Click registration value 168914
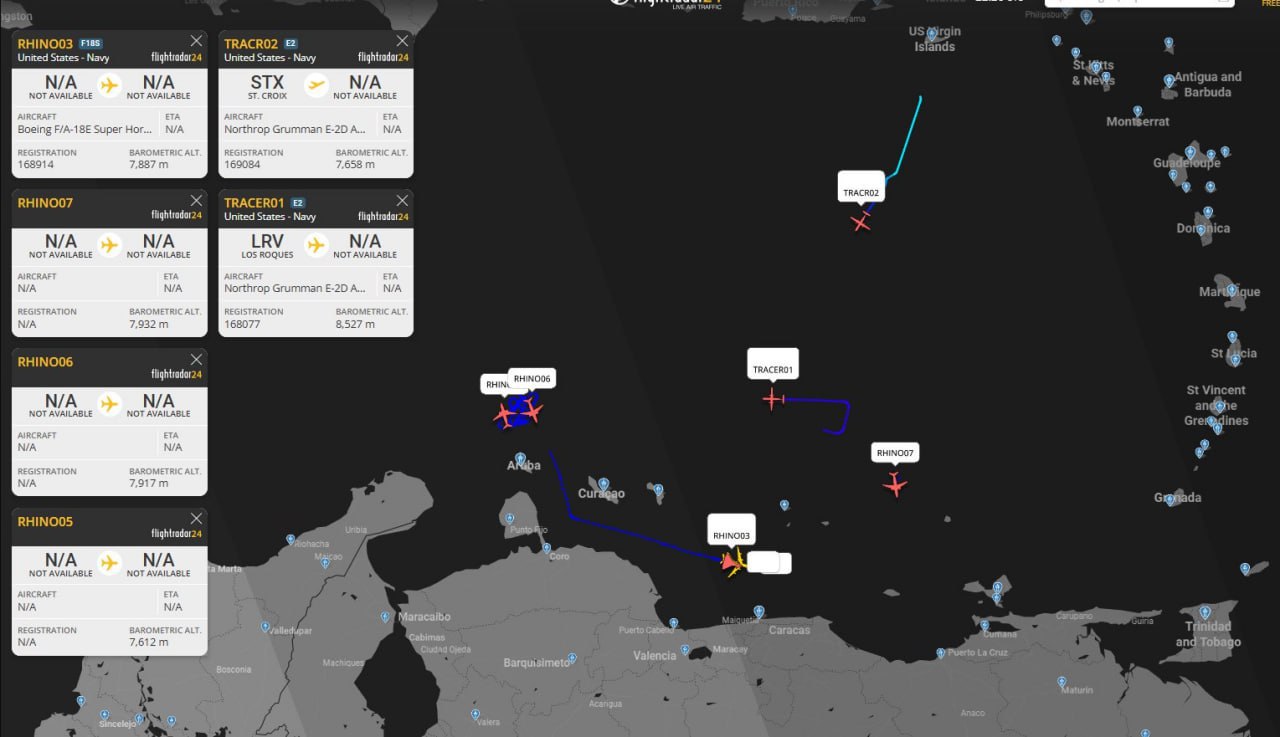This screenshot has width=1280, height=737. click(x=34, y=165)
